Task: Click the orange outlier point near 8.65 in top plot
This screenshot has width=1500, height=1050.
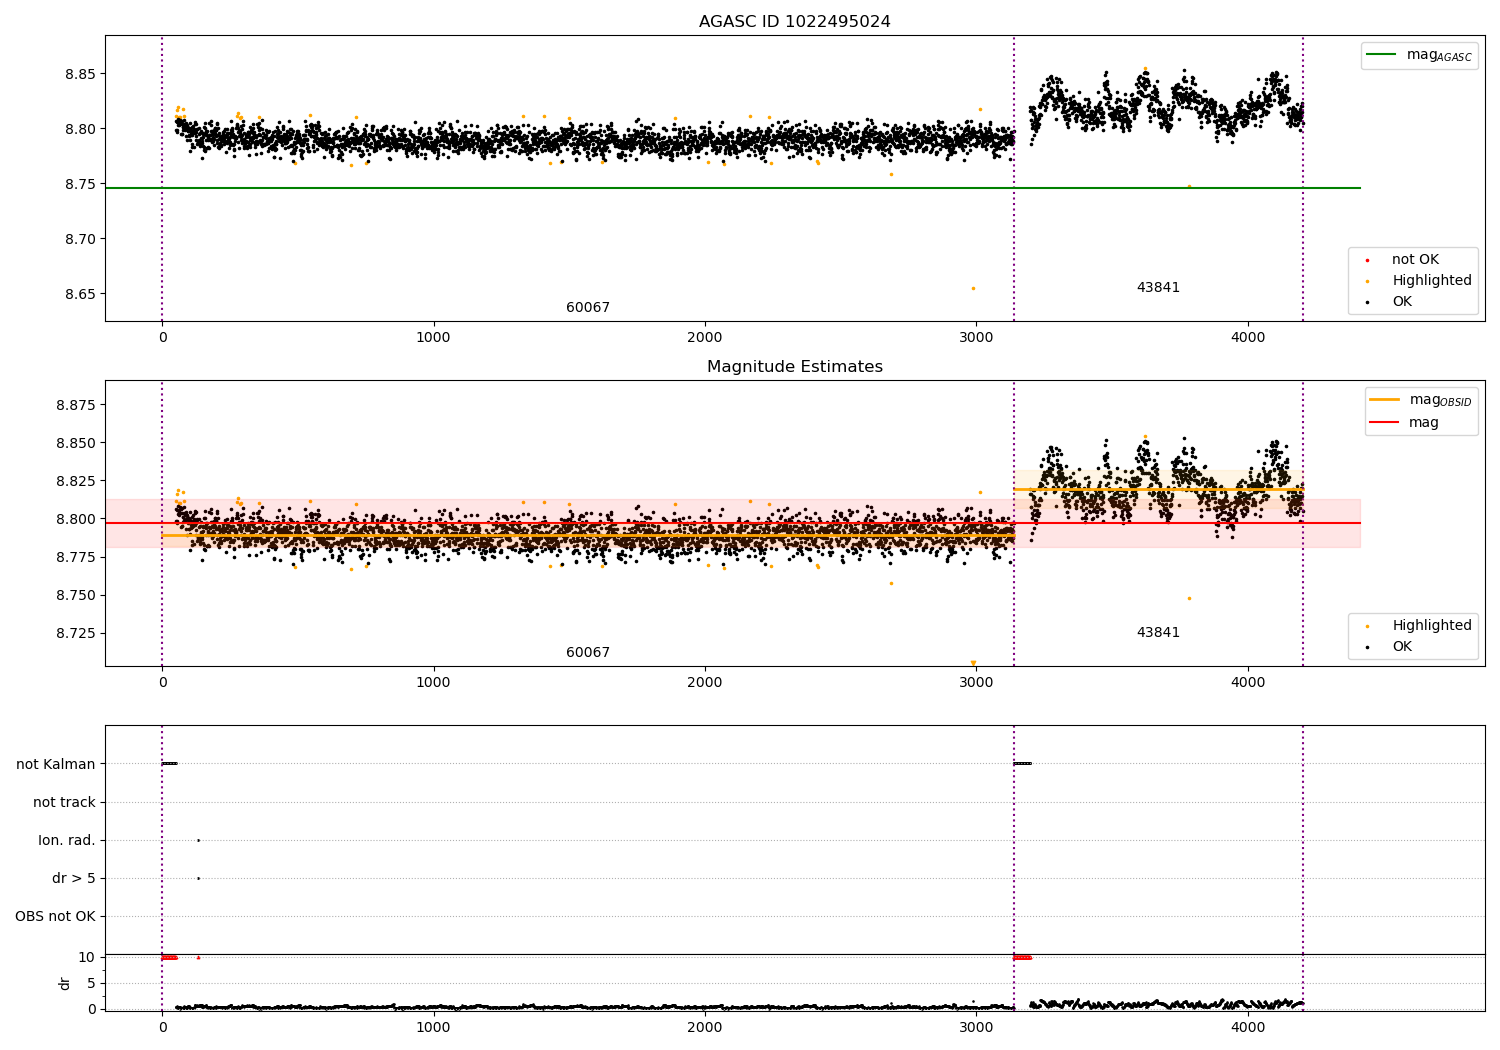Action: [x=973, y=288]
